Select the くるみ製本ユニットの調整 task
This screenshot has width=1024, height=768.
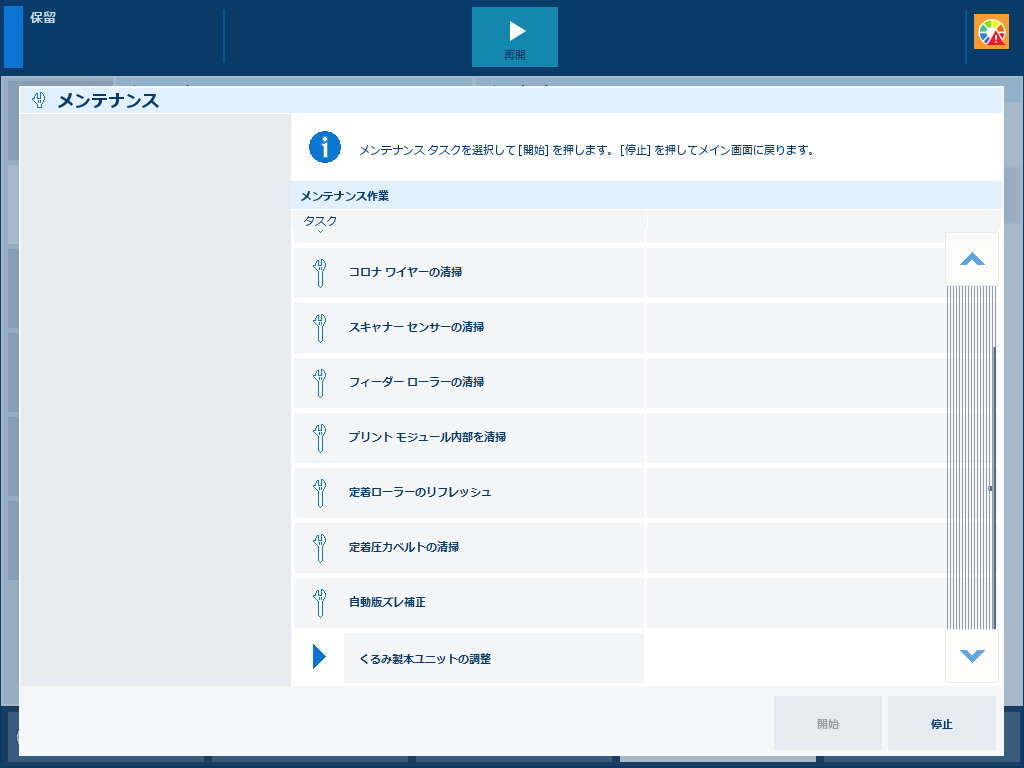point(494,658)
